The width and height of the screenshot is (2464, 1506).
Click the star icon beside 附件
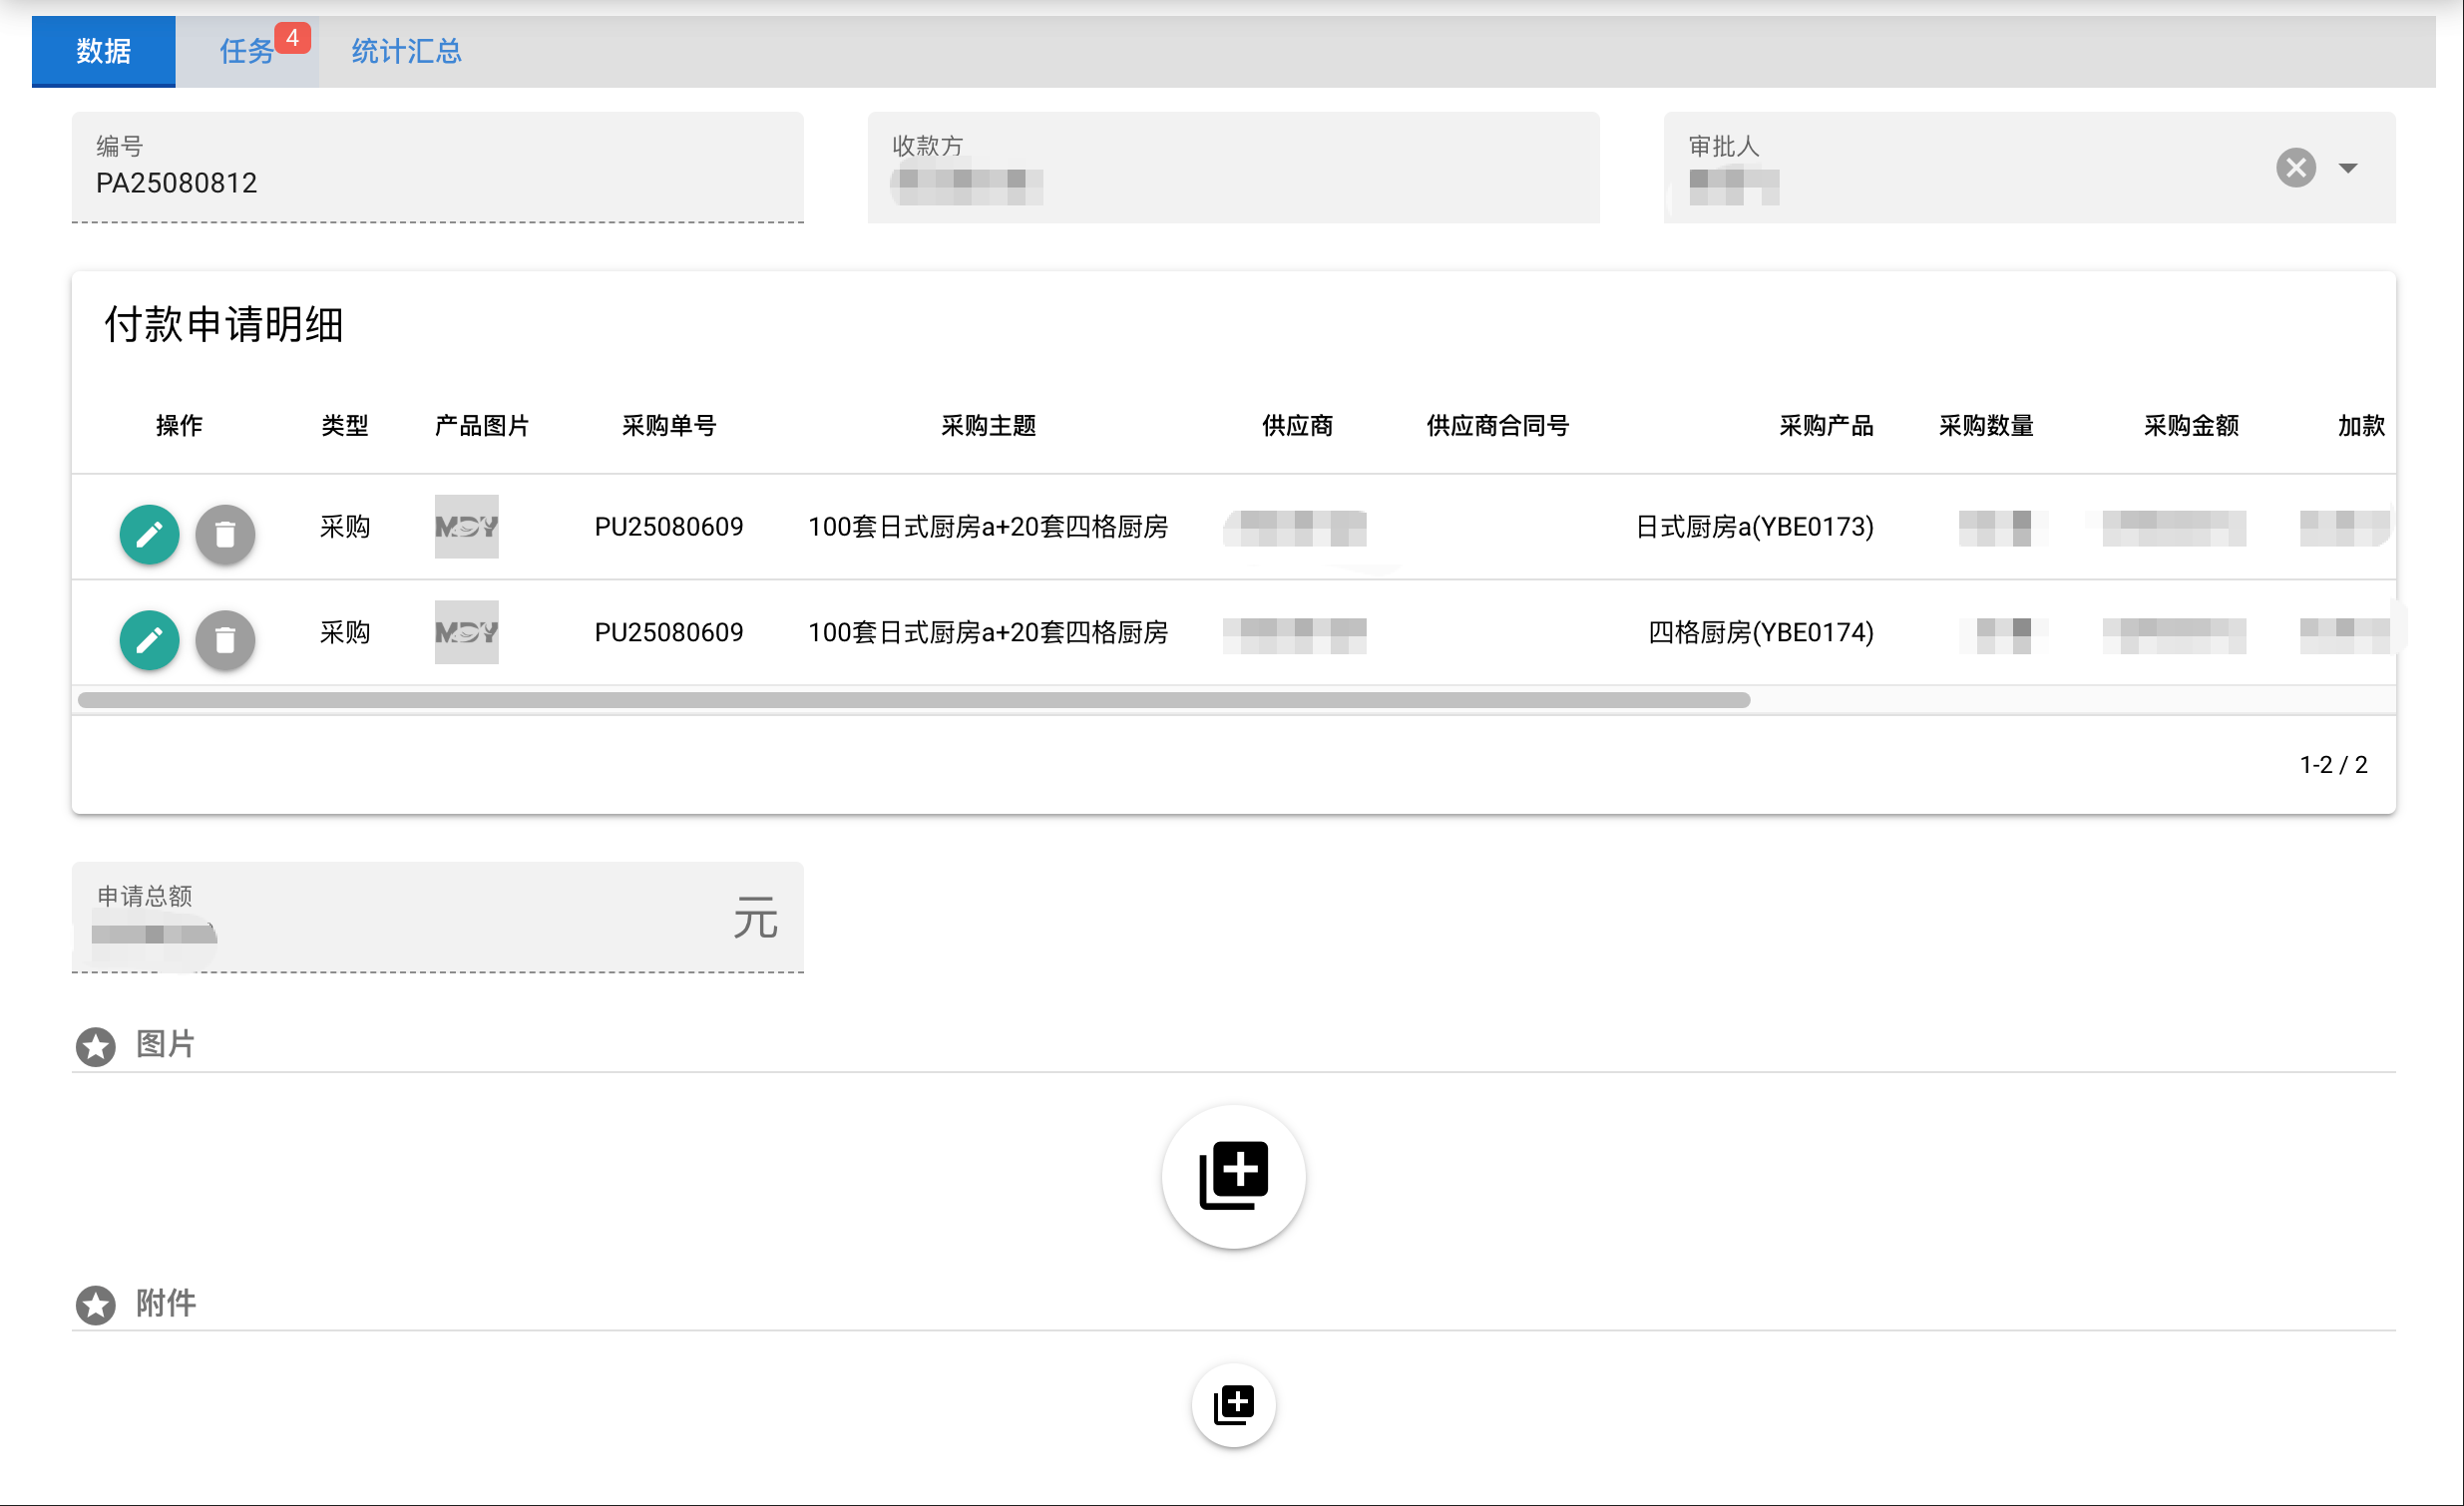[x=96, y=1304]
